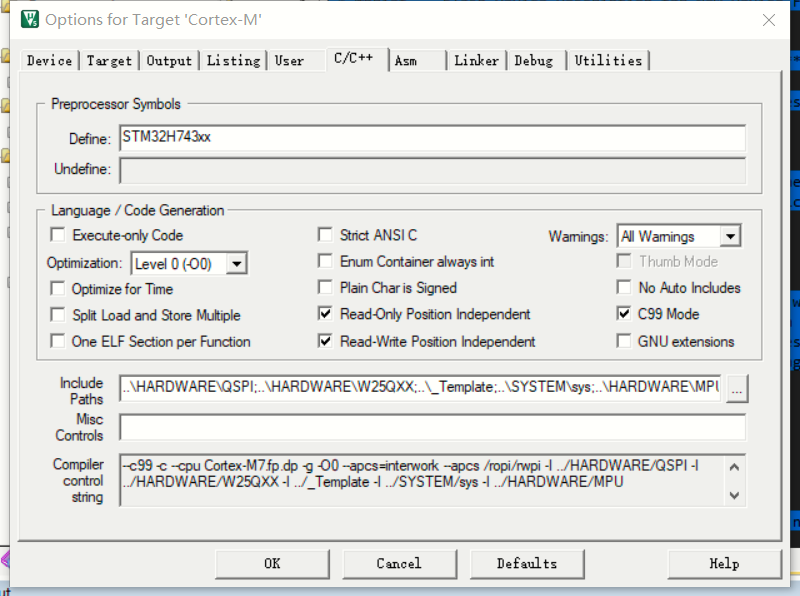Click the Misc Controls input field
800x596 pixels.
[x=432, y=427]
